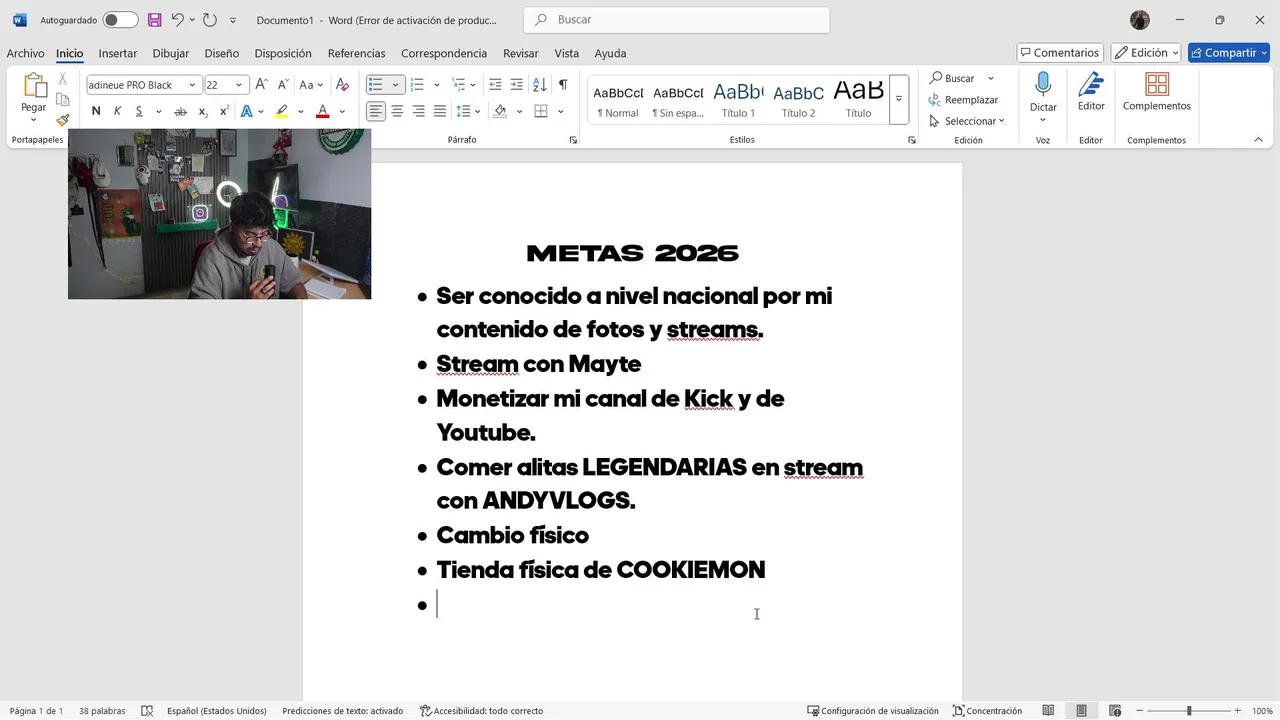Decrease the paragraph indent
Screen dimensions: 1280x720
[495, 85]
